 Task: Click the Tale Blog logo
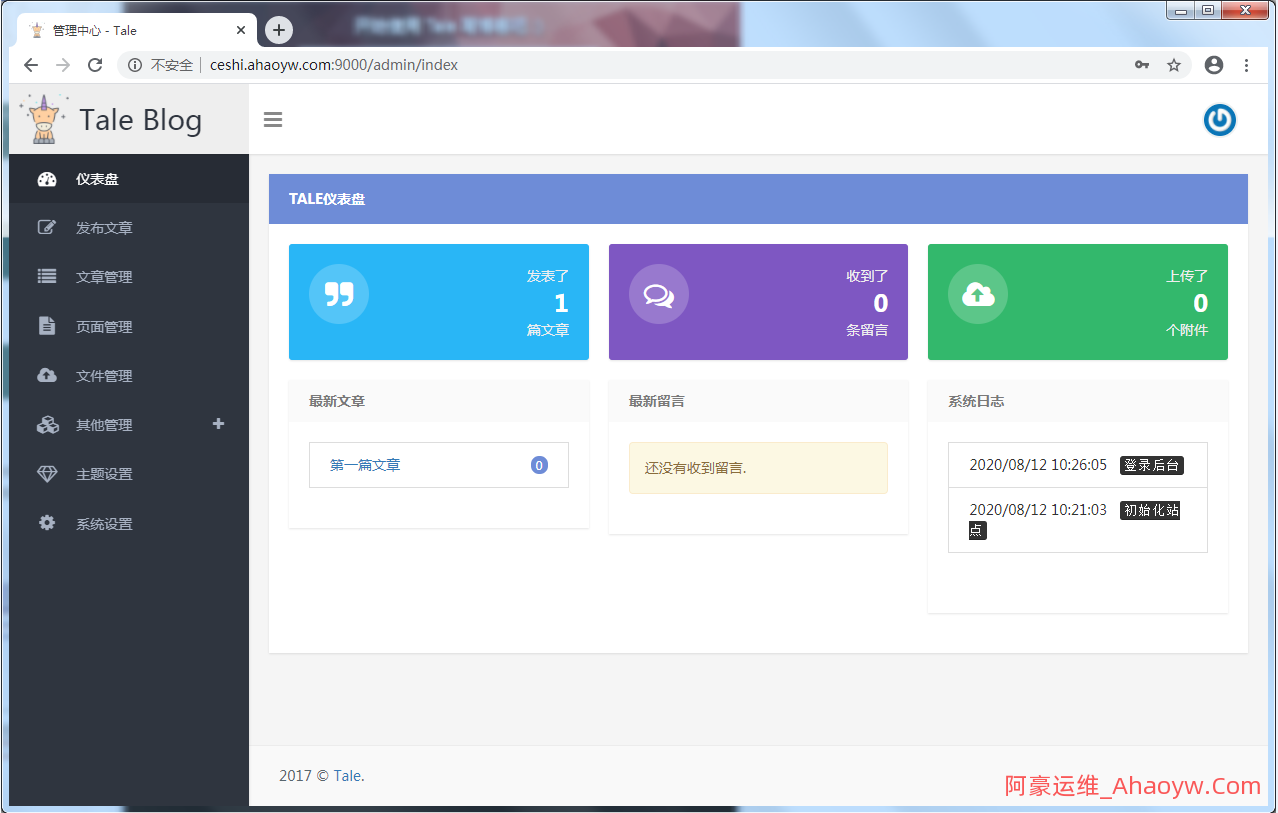pos(112,120)
